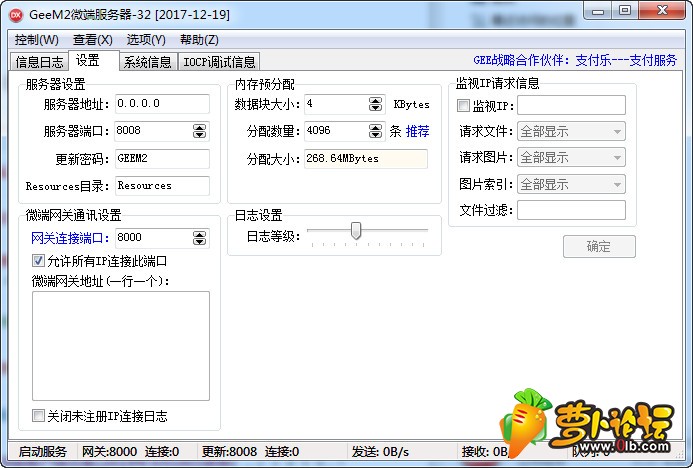Image resolution: width=693 pixels, height=468 pixels.
Task: Adjust the 日志等级 slider handle
Action: [x=356, y=231]
